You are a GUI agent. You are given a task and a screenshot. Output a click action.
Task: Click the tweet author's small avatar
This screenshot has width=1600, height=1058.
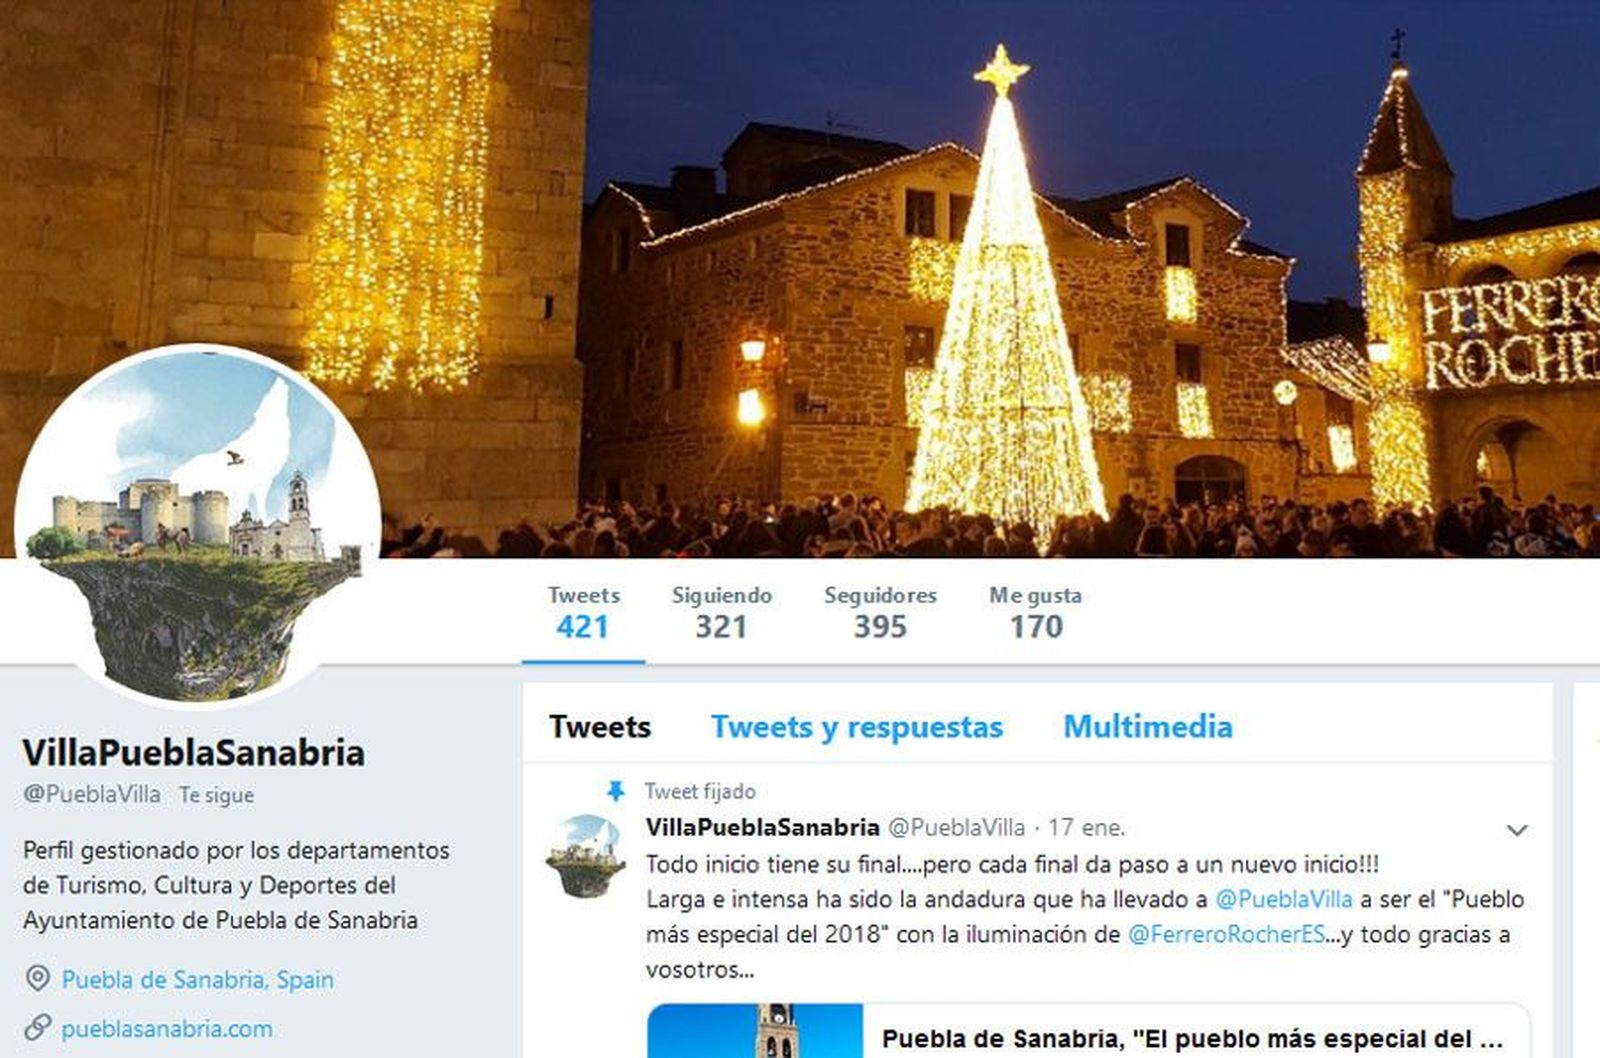[x=586, y=856]
